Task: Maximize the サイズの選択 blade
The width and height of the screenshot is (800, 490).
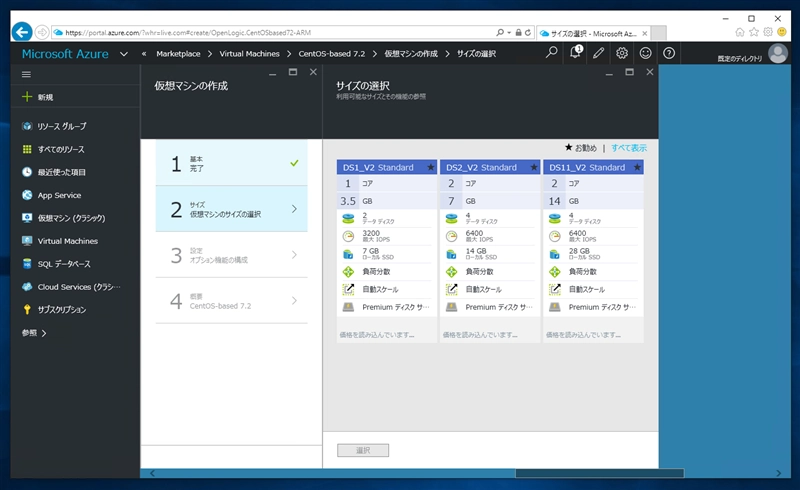Action: 630,72
